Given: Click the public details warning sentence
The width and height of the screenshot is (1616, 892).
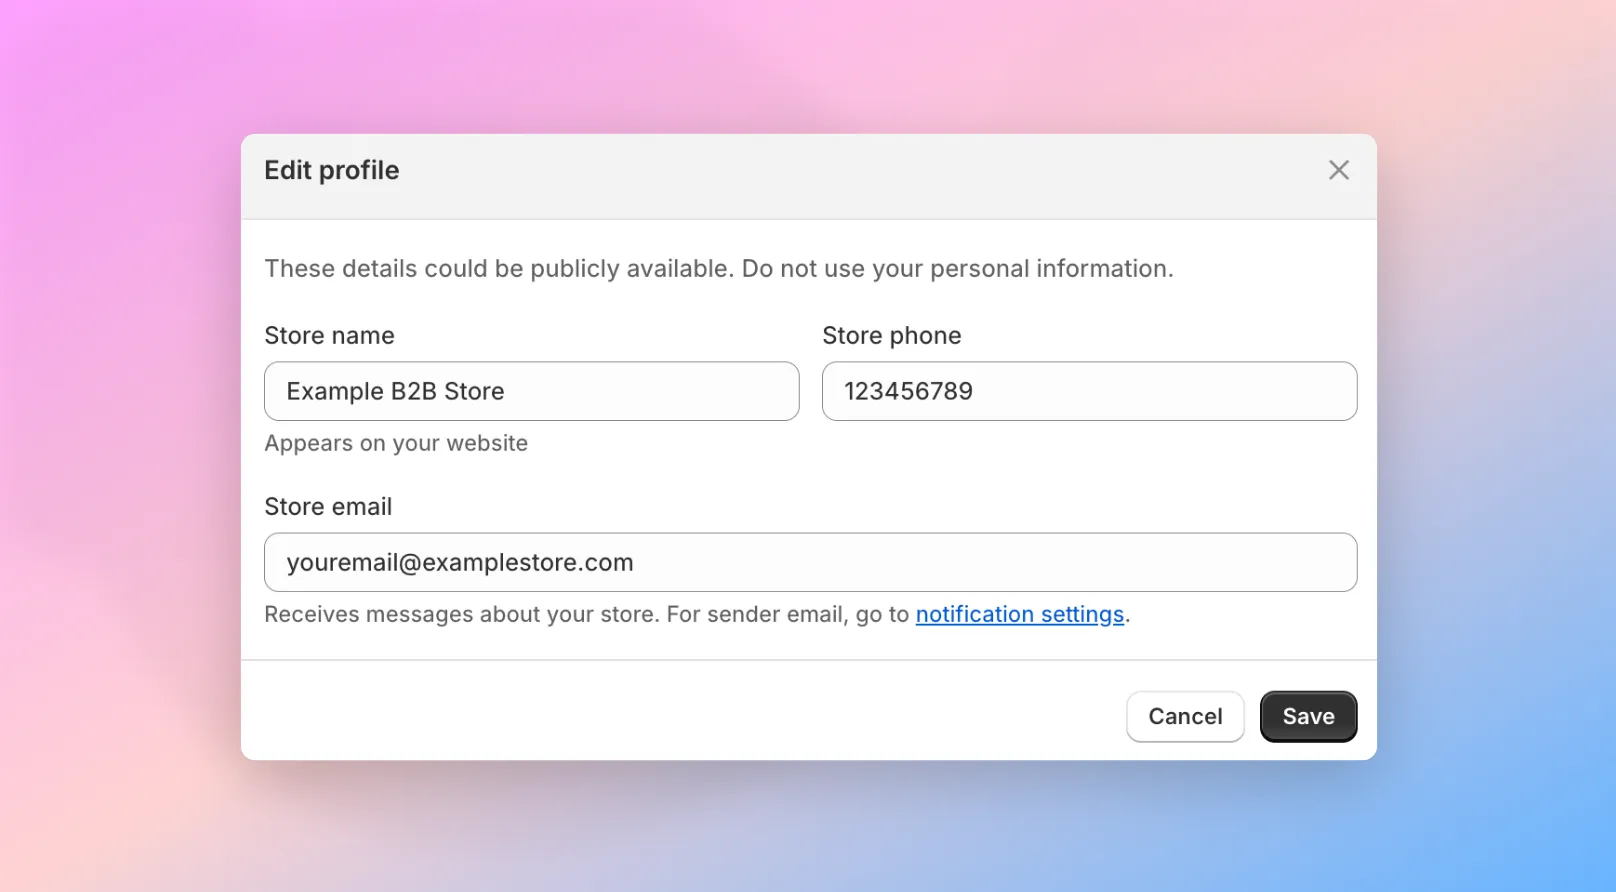Looking at the screenshot, I should [719, 268].
